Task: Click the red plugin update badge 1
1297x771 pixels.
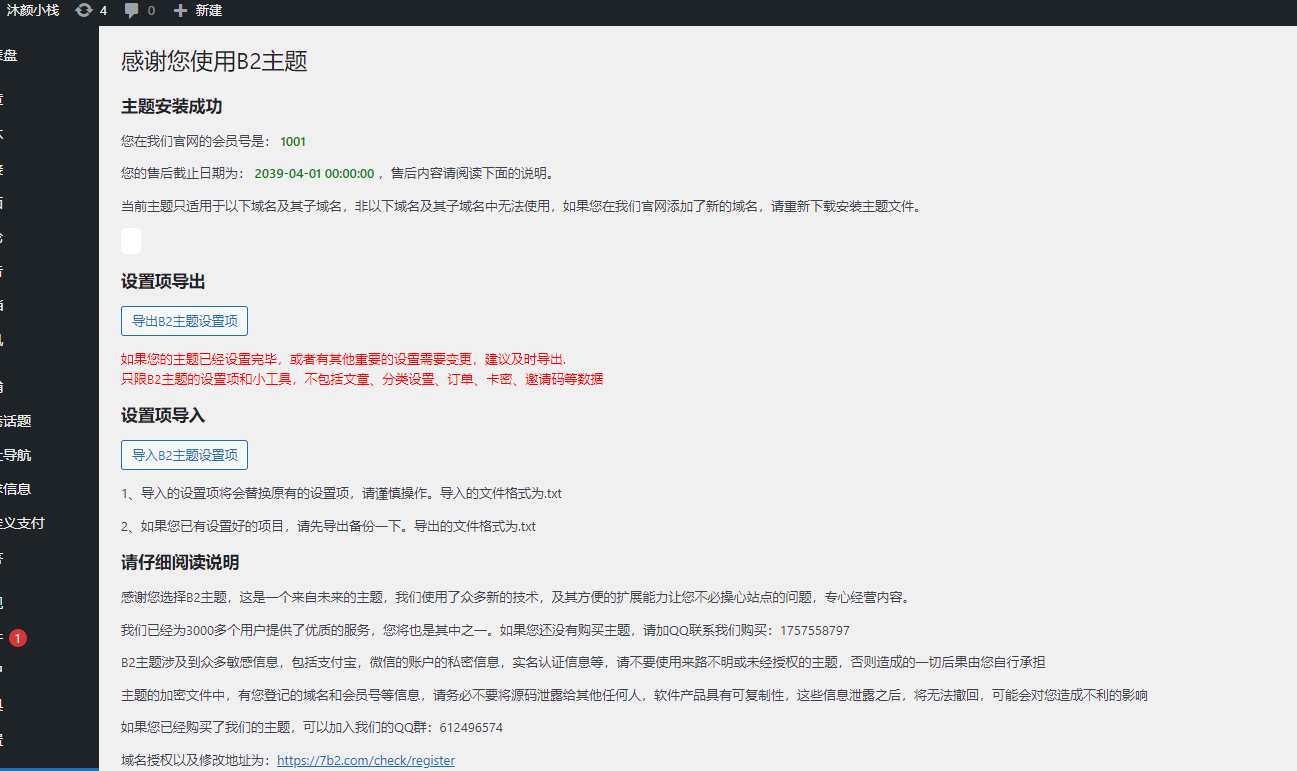Action: pos(18,638)
